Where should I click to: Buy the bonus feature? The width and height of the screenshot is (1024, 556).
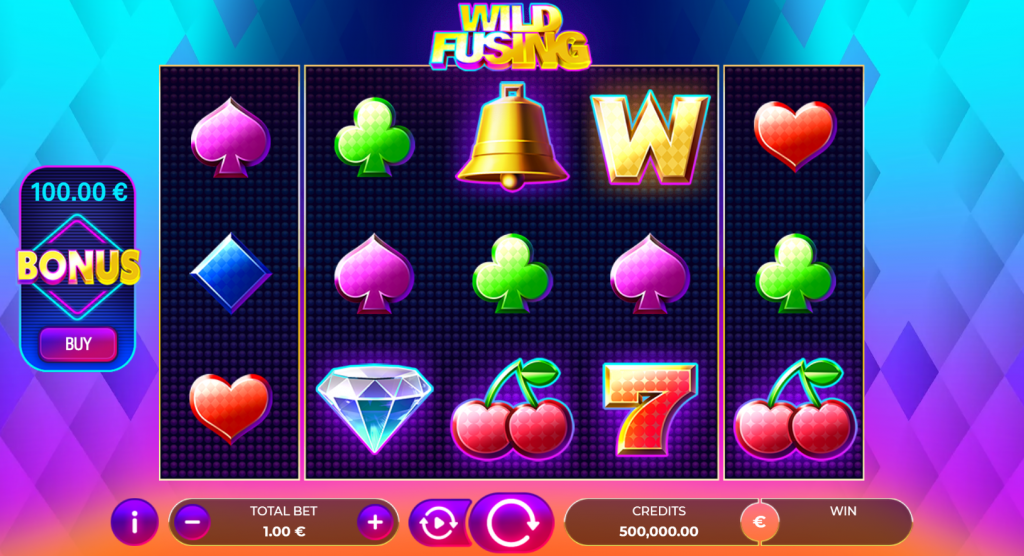(78, 344)
